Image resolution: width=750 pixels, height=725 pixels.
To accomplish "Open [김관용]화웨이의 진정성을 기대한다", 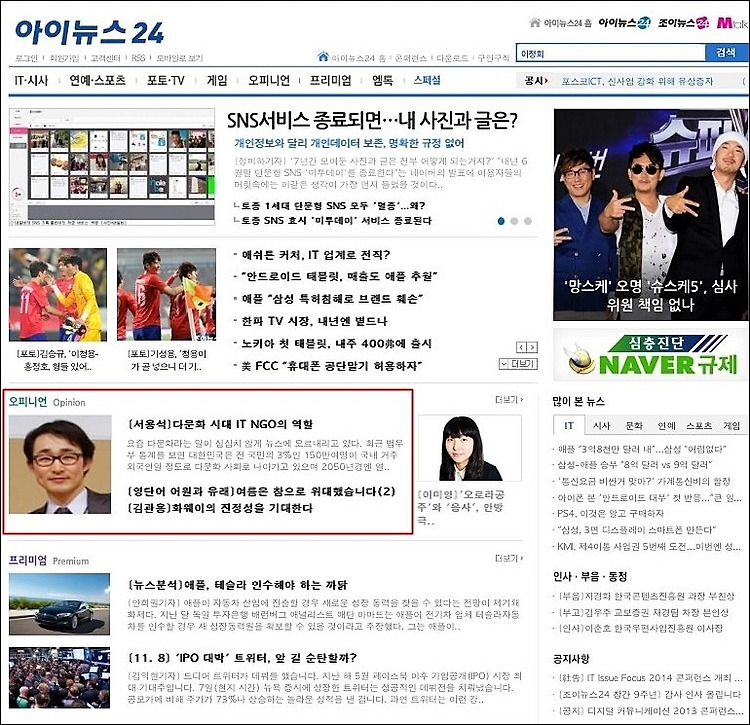I will tap(220, 508).
